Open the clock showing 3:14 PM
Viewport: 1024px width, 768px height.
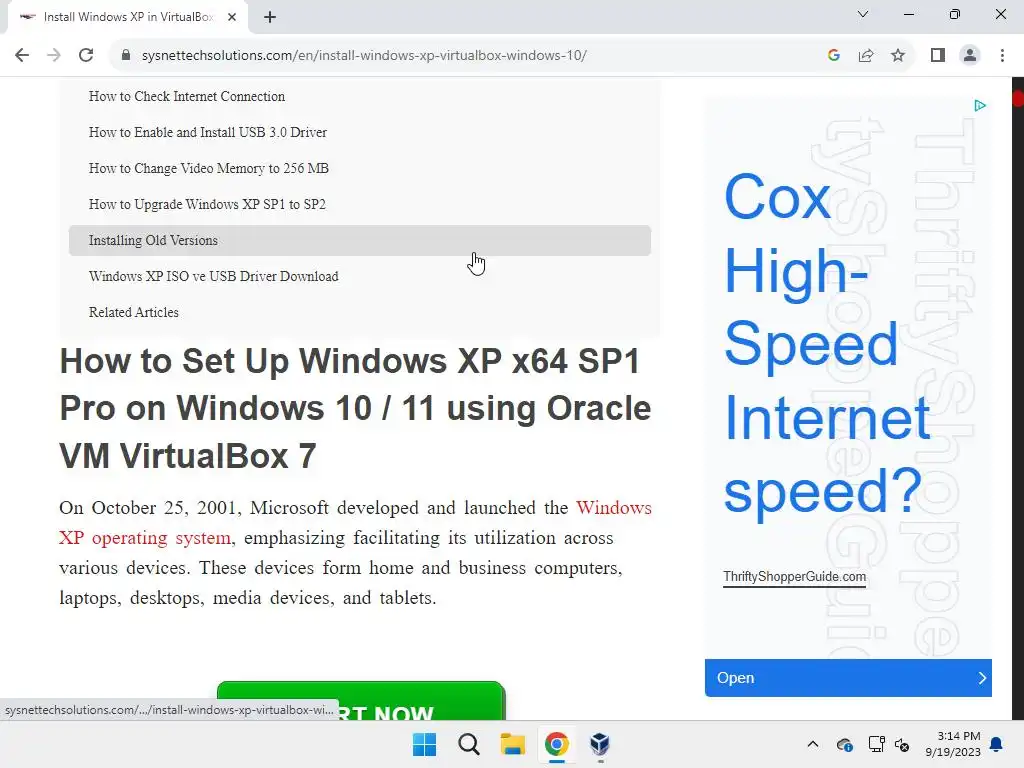(x=959, y=736)
